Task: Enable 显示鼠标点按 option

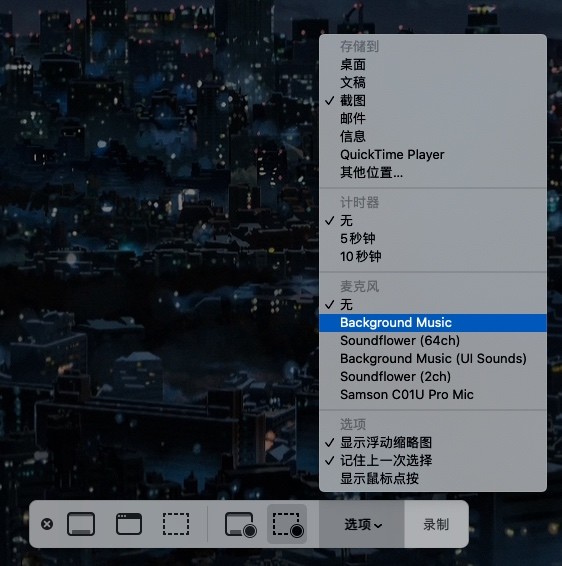Action: 433,479
